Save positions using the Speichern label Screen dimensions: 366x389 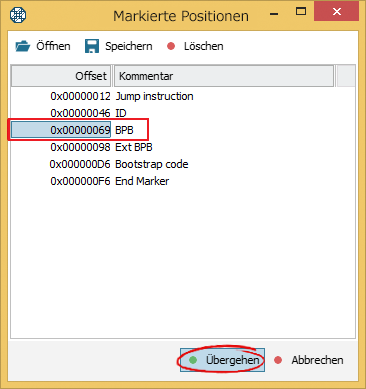click(x=129, y=46)
